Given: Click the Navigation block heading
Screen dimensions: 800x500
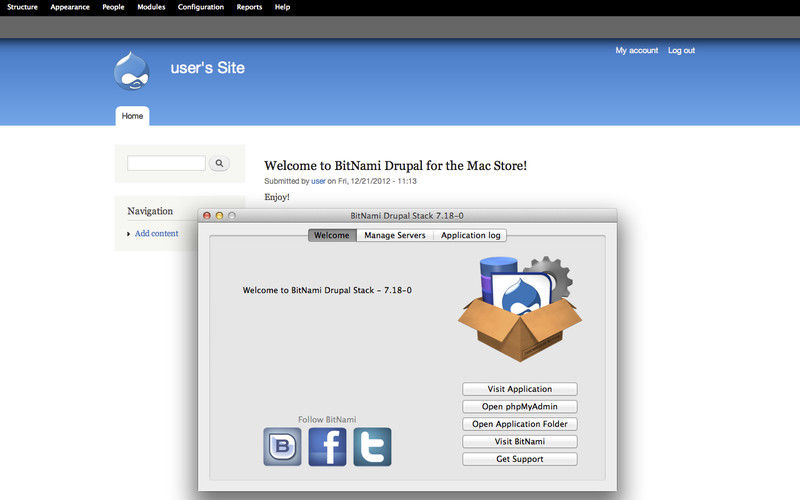Looking at the screenshot, I should click(x=150, y=211).
